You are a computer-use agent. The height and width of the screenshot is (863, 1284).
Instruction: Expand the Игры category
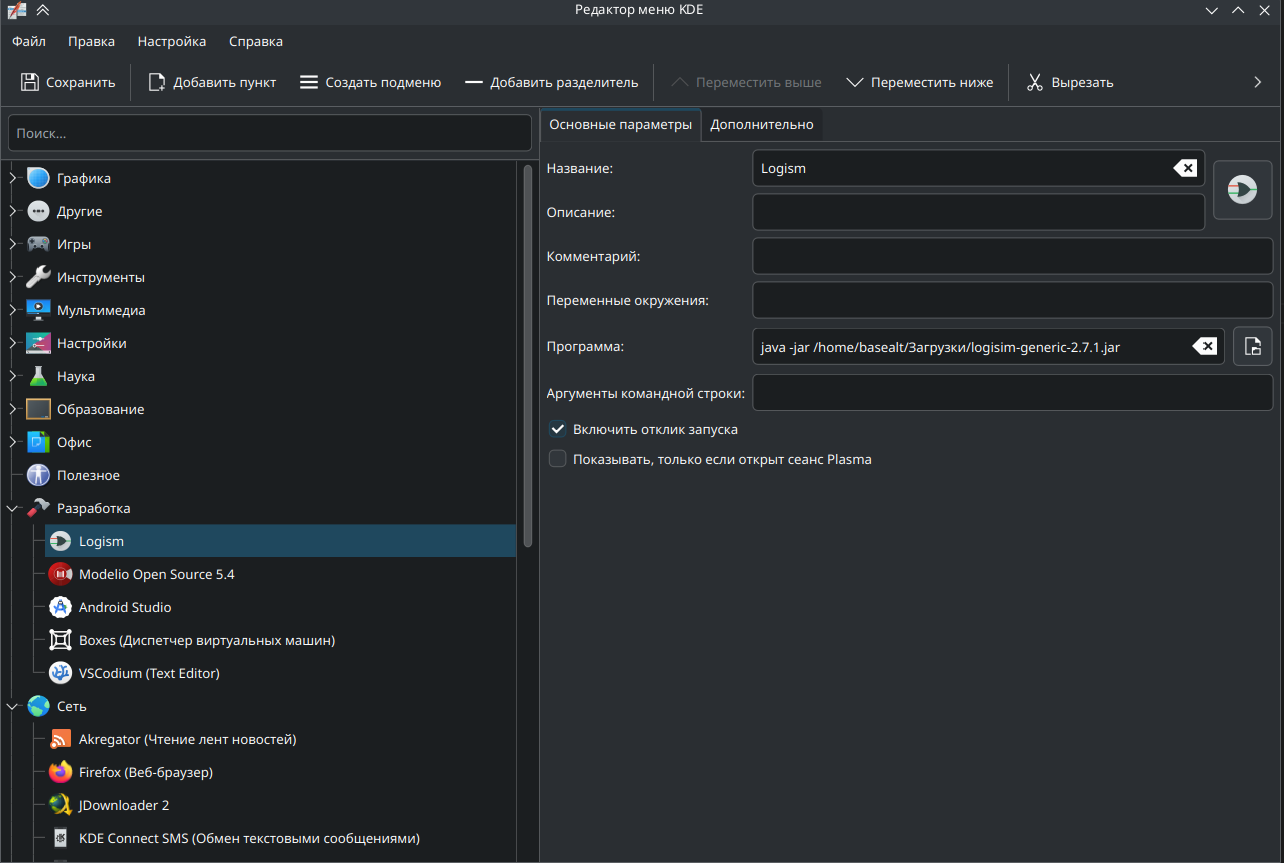(13, 244)
